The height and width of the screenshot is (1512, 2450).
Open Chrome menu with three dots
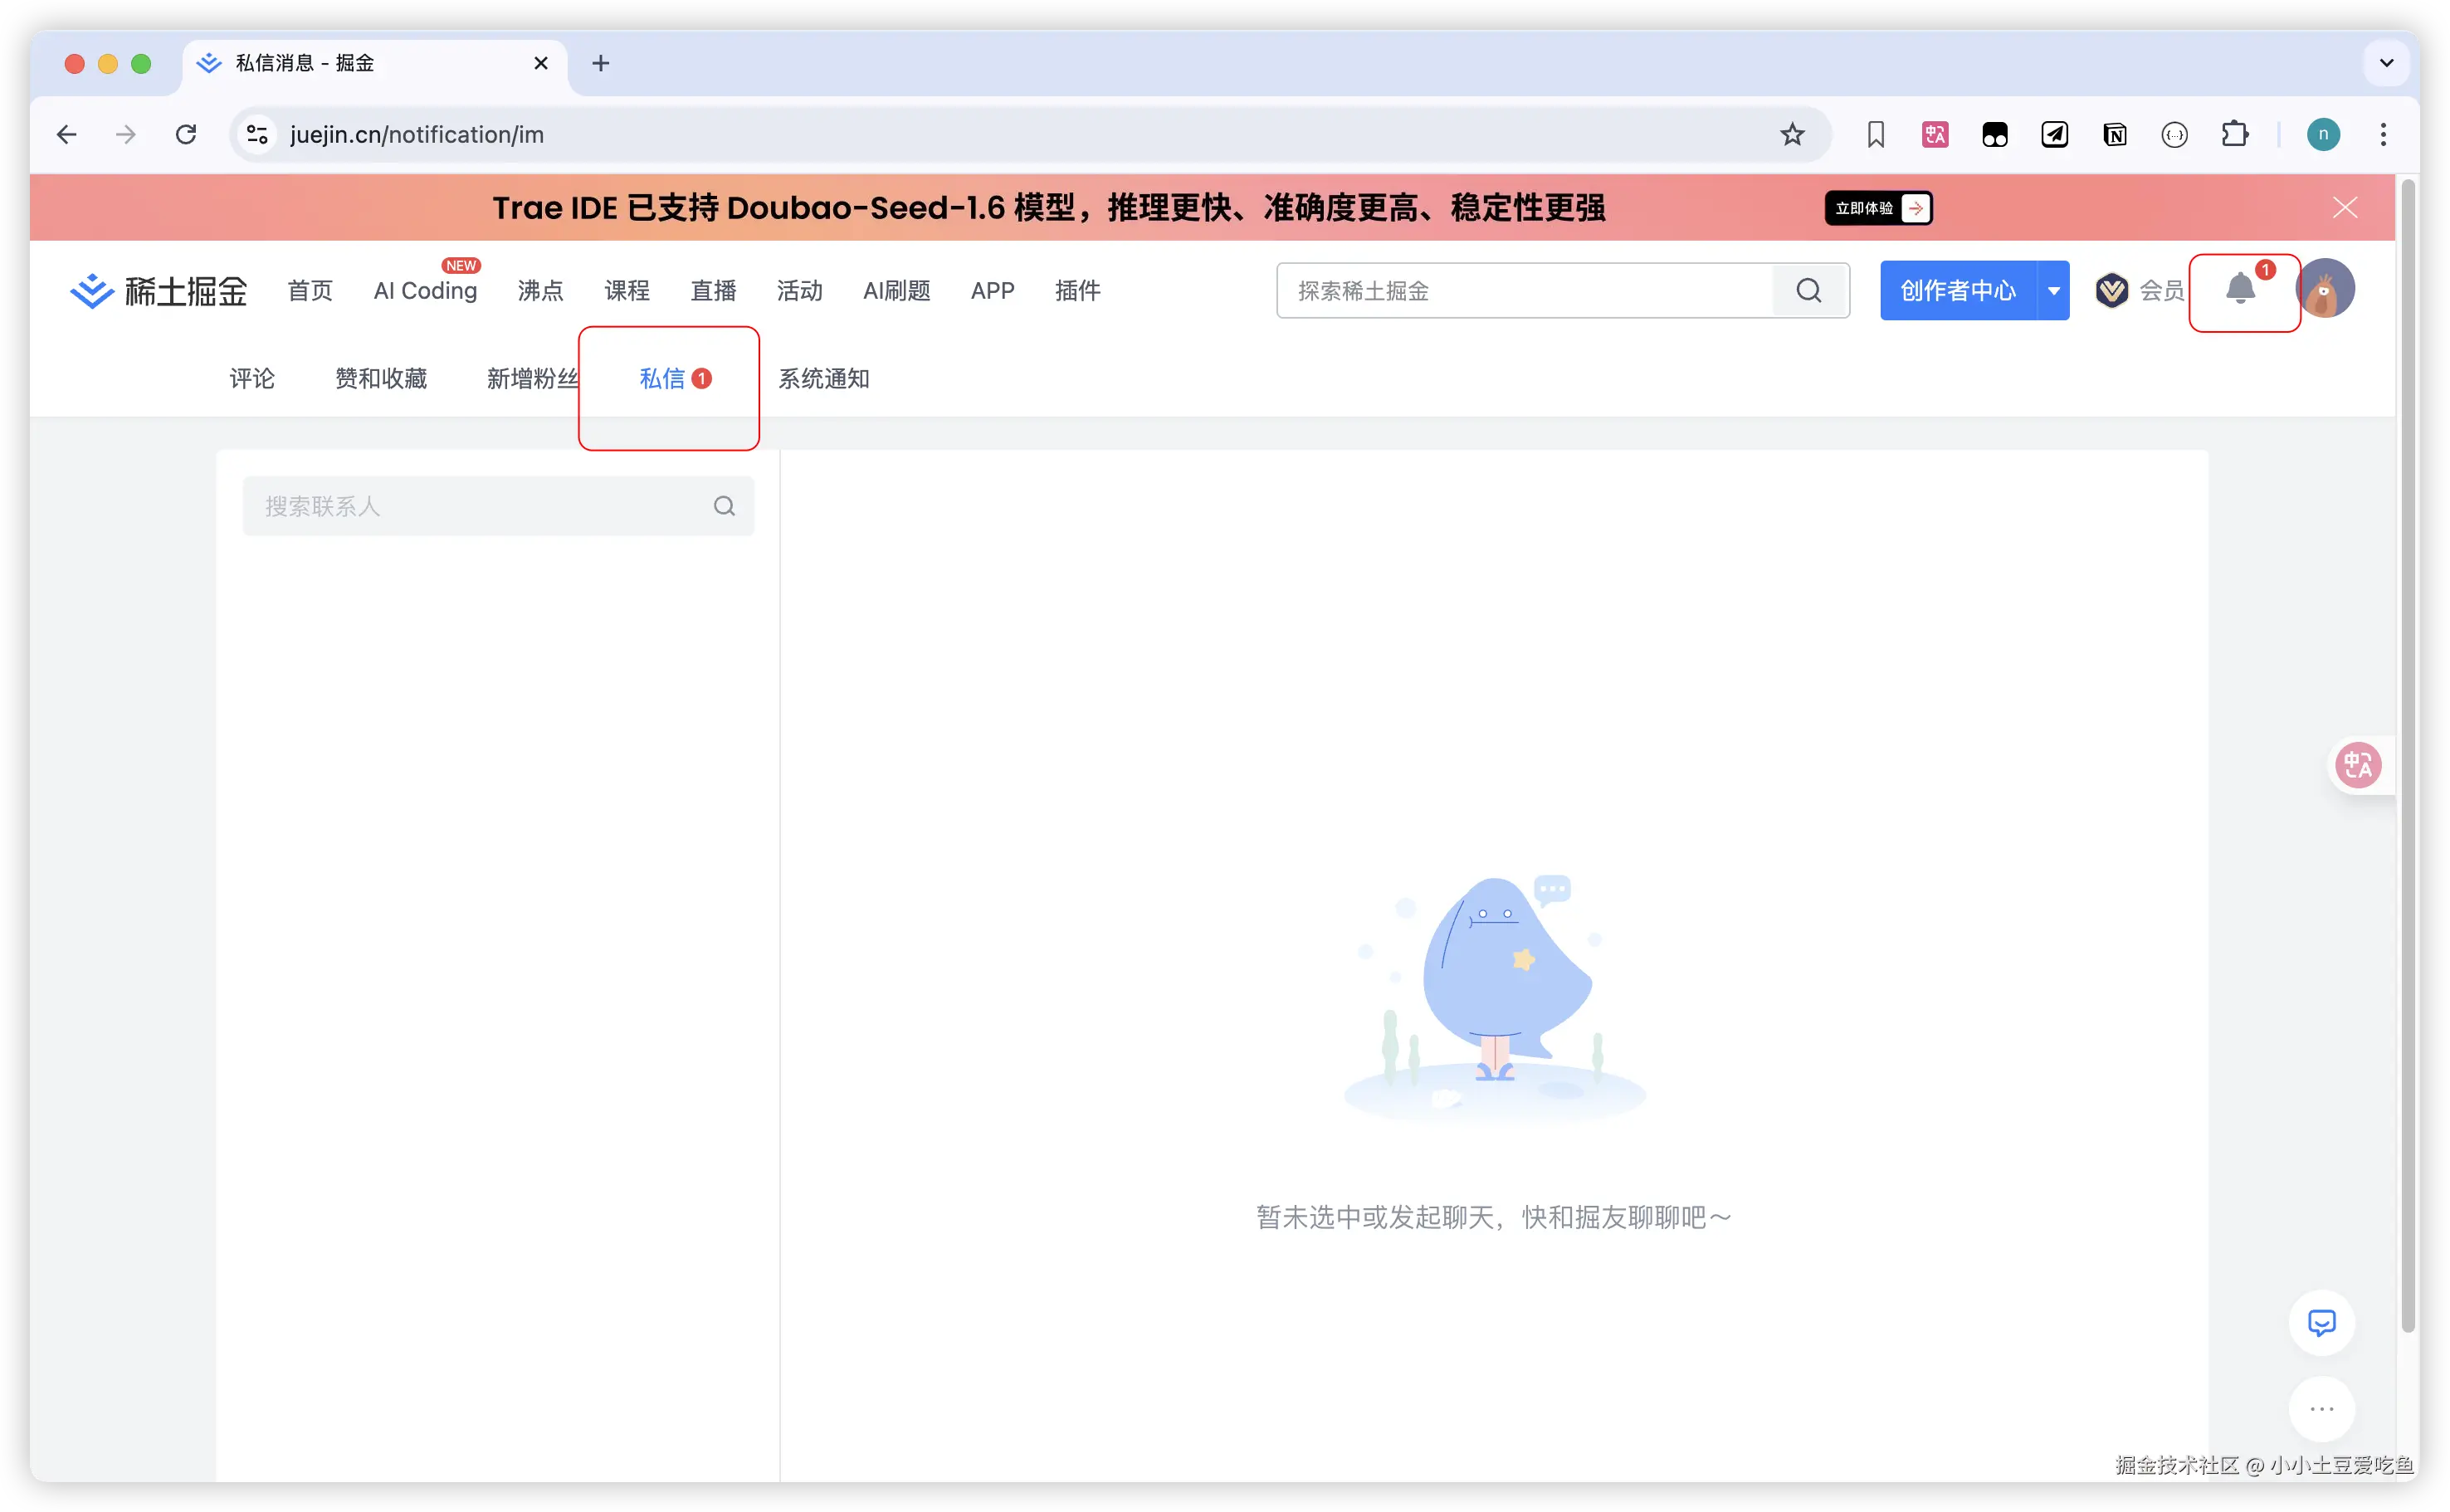click(2384, 133)
